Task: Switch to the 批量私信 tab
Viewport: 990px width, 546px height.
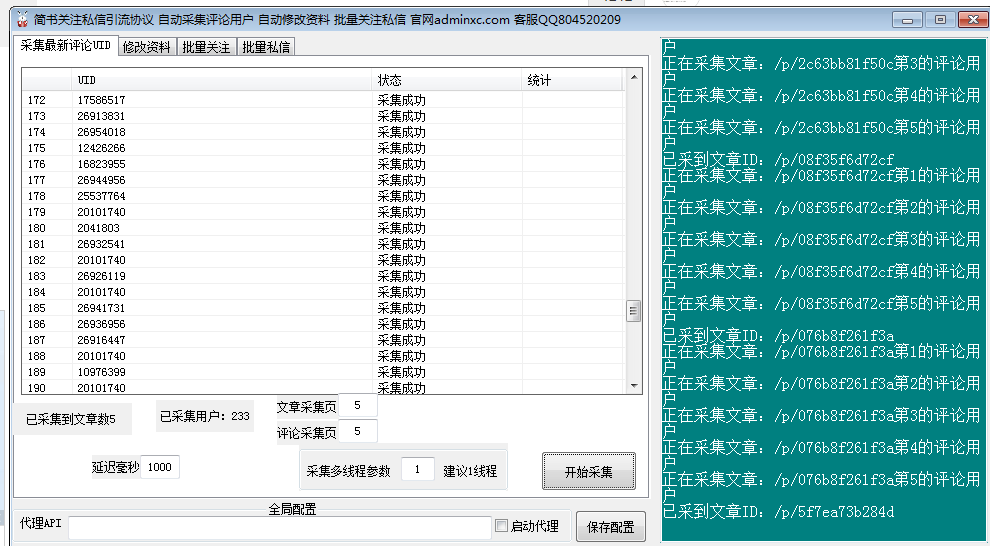Action: 266,47
